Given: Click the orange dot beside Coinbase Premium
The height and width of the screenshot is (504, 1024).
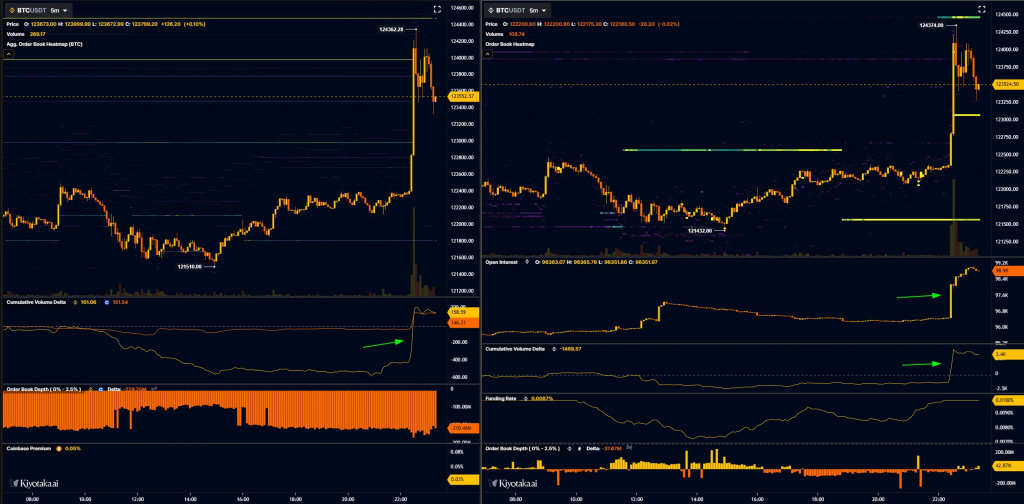Looking at the screenshot, I should click(x=60, y=448).
